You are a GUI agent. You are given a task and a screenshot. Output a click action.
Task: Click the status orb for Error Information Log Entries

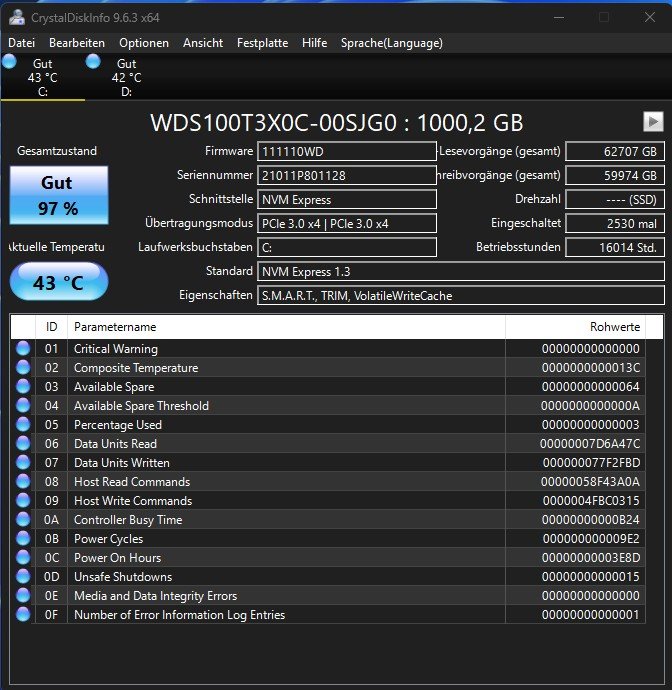[x=23, y=614]
